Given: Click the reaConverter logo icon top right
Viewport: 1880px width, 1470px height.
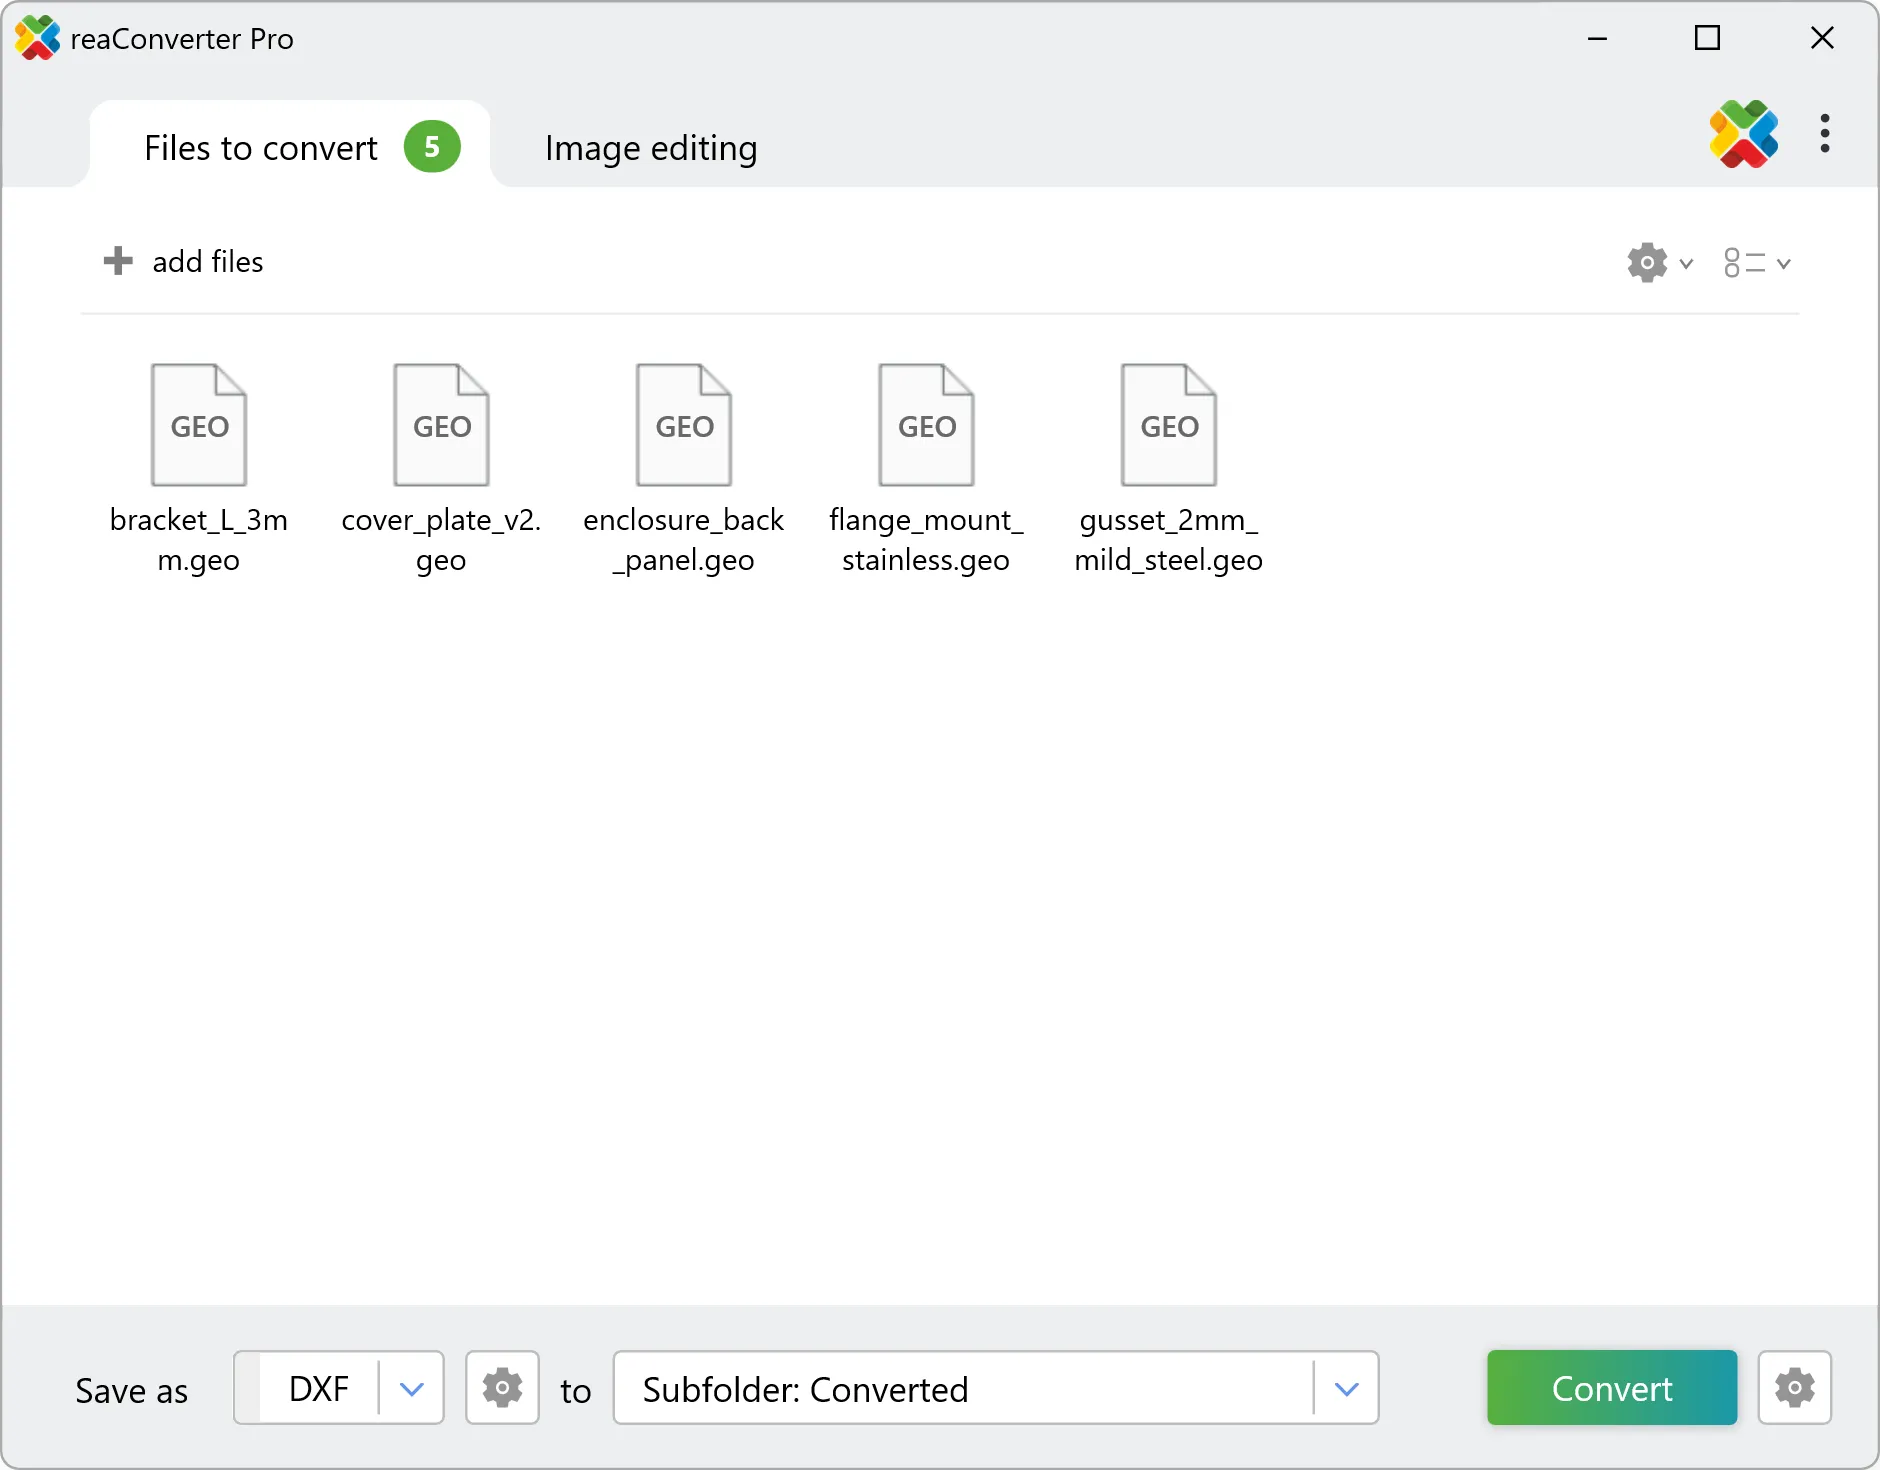Looking at the screenshot, I should (1744, 135).
